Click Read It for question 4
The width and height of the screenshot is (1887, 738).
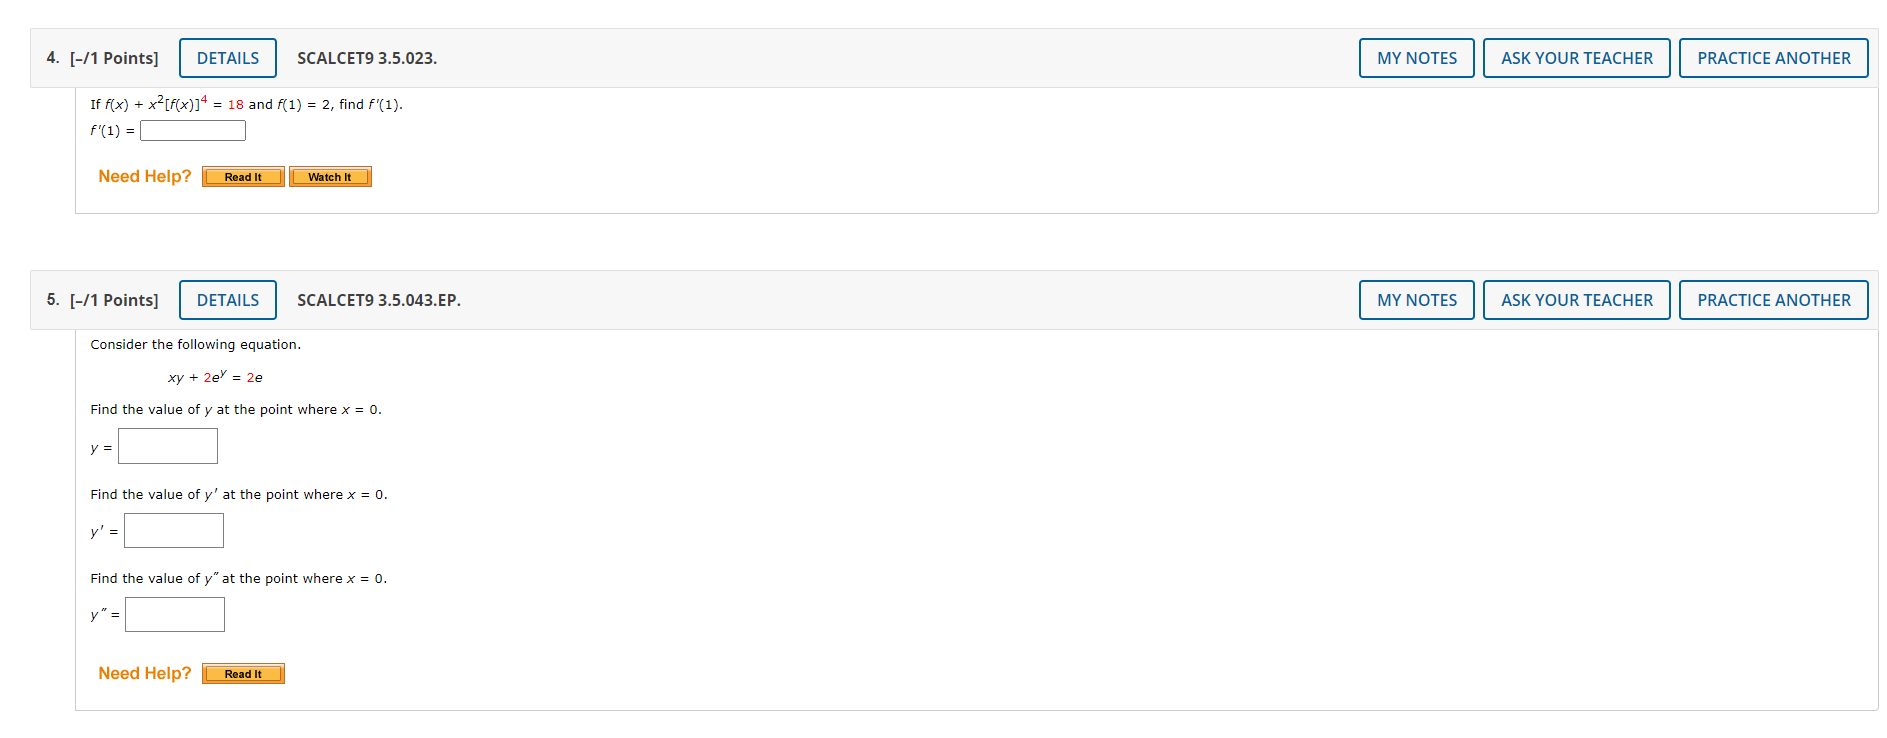(242, 176)
